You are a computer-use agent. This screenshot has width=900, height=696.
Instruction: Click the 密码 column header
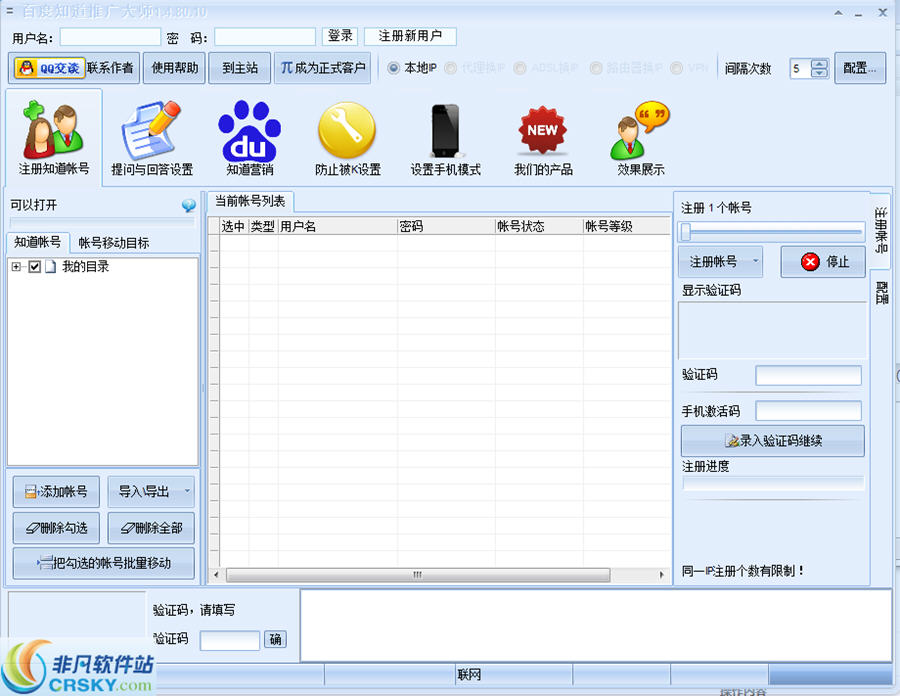(x=446, y=227)
